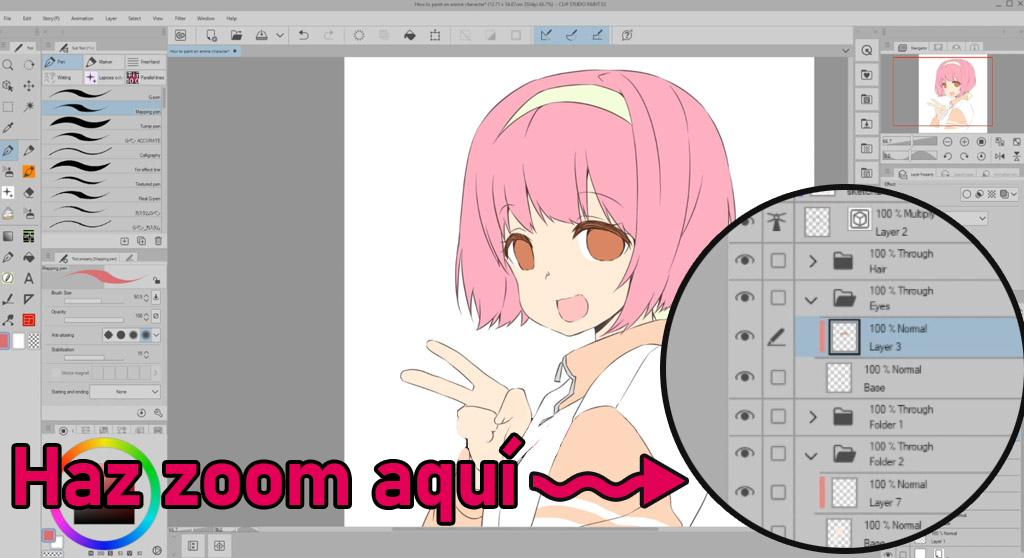The image size is (1024, 558).
Task: Undo the last action
Action: coord(304,35)
